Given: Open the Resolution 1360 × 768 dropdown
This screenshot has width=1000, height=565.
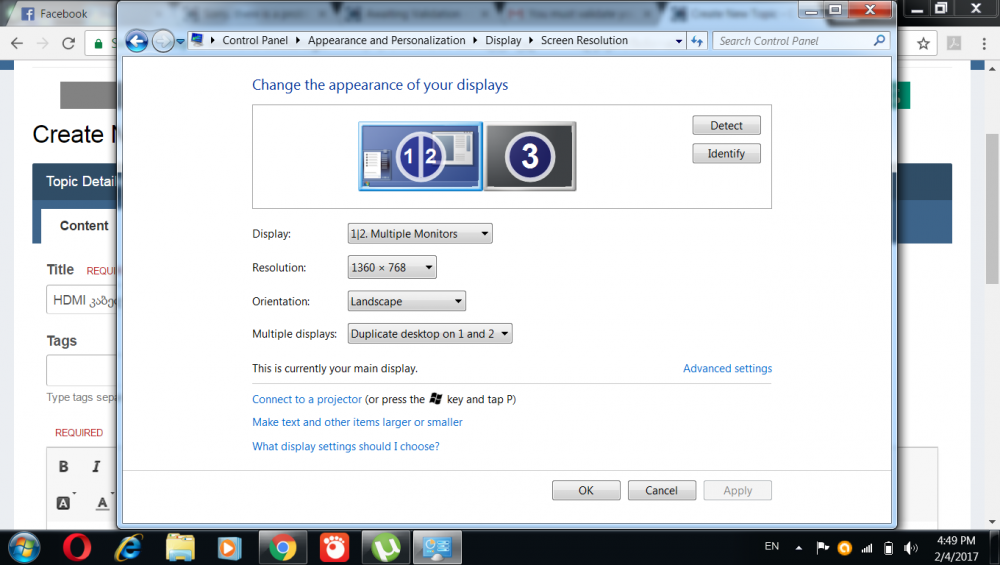Looking at the screenshot, I should 392,268.
